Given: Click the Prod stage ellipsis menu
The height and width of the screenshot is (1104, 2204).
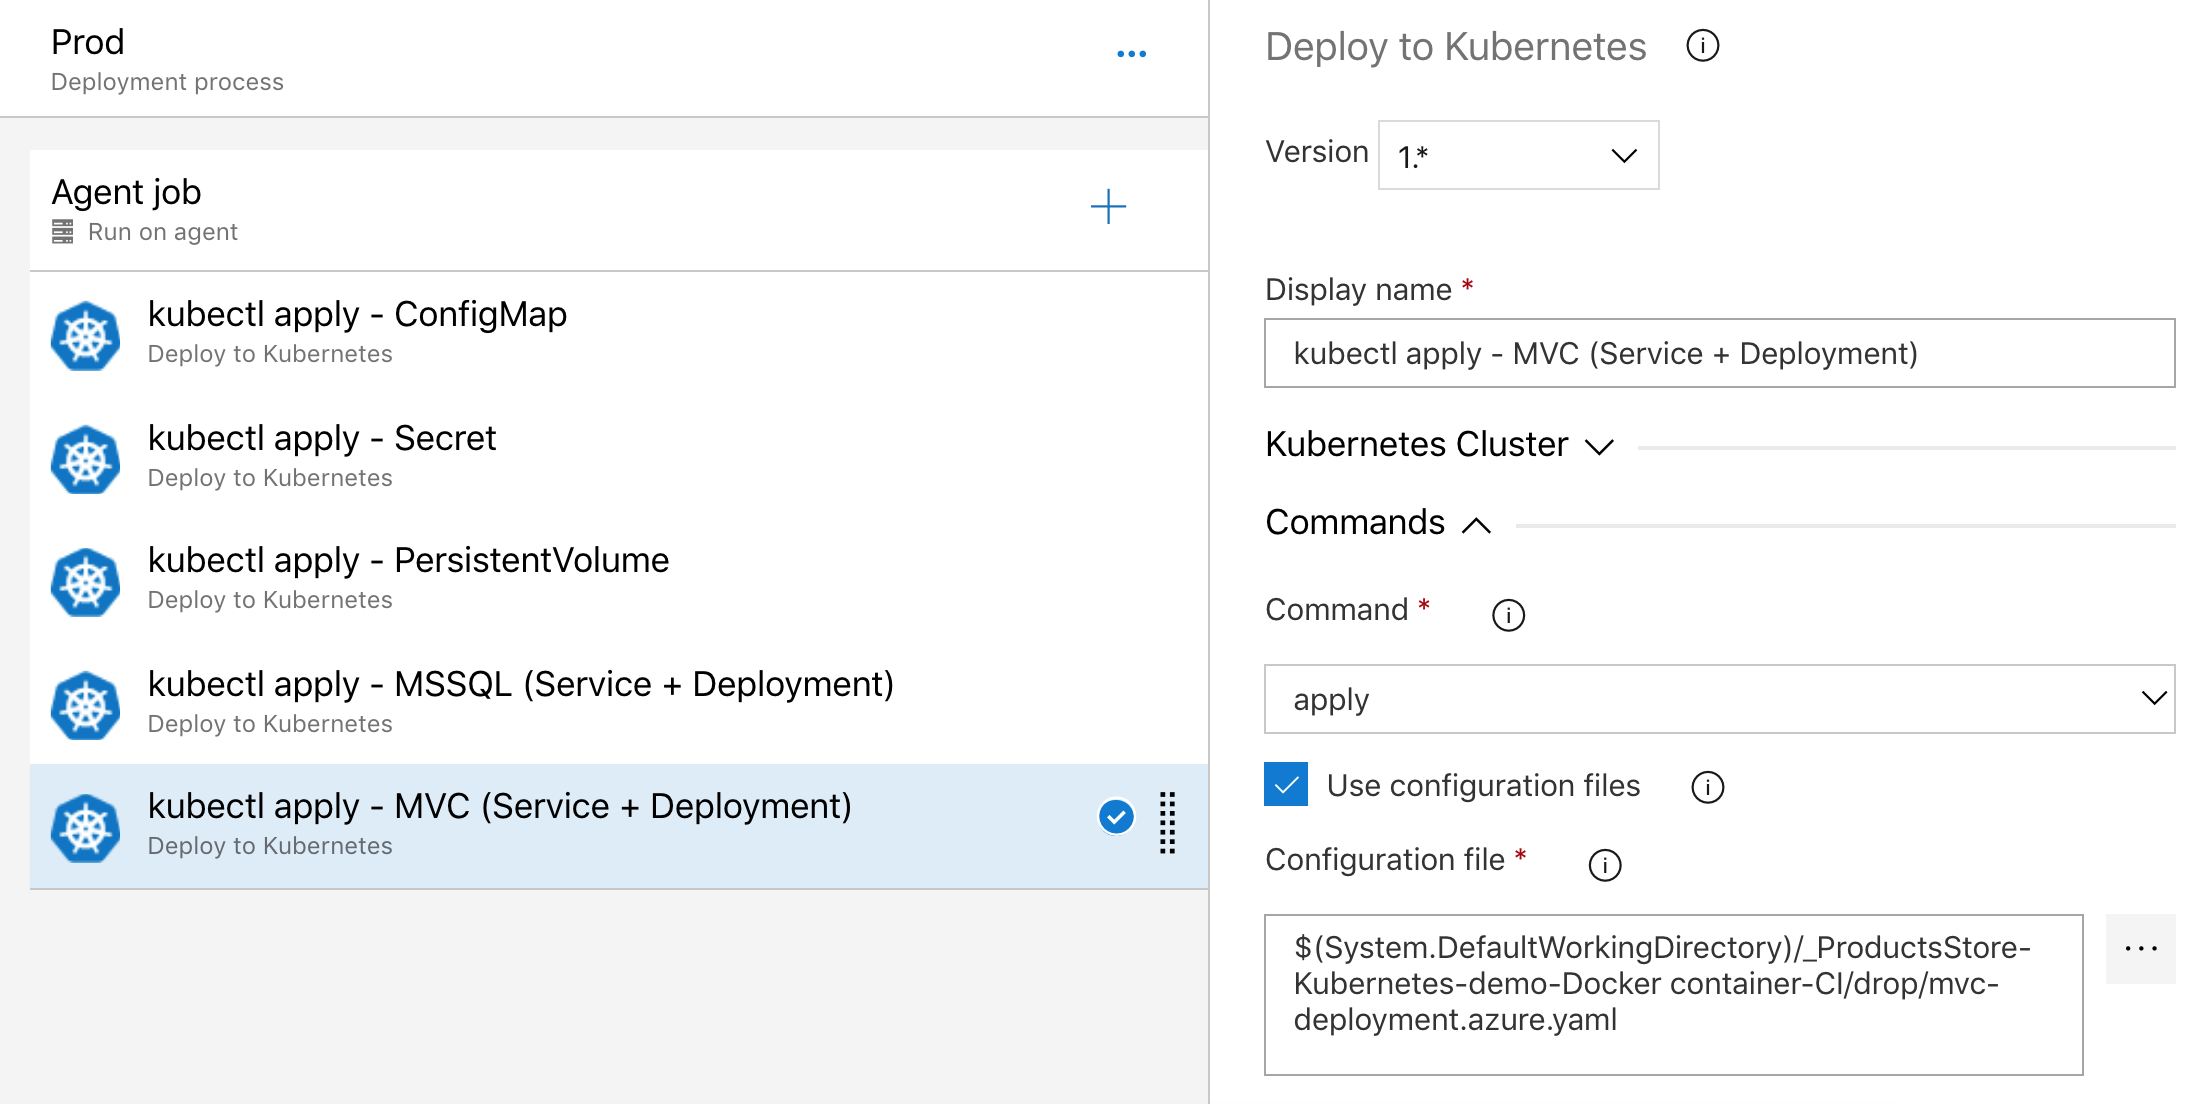Looking at the screenshot, I should [x=1131, y=54].
